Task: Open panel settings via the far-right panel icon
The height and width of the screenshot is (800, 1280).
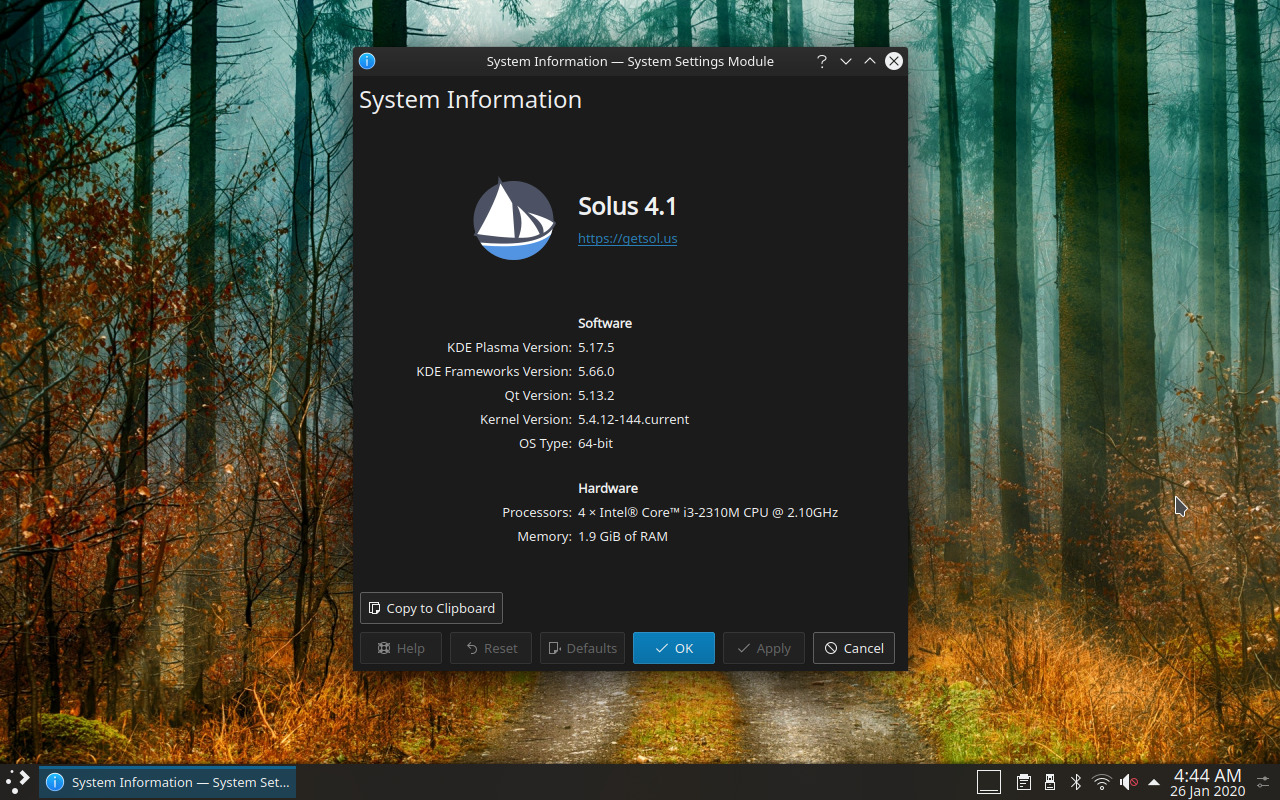Action: (1264, 782)
